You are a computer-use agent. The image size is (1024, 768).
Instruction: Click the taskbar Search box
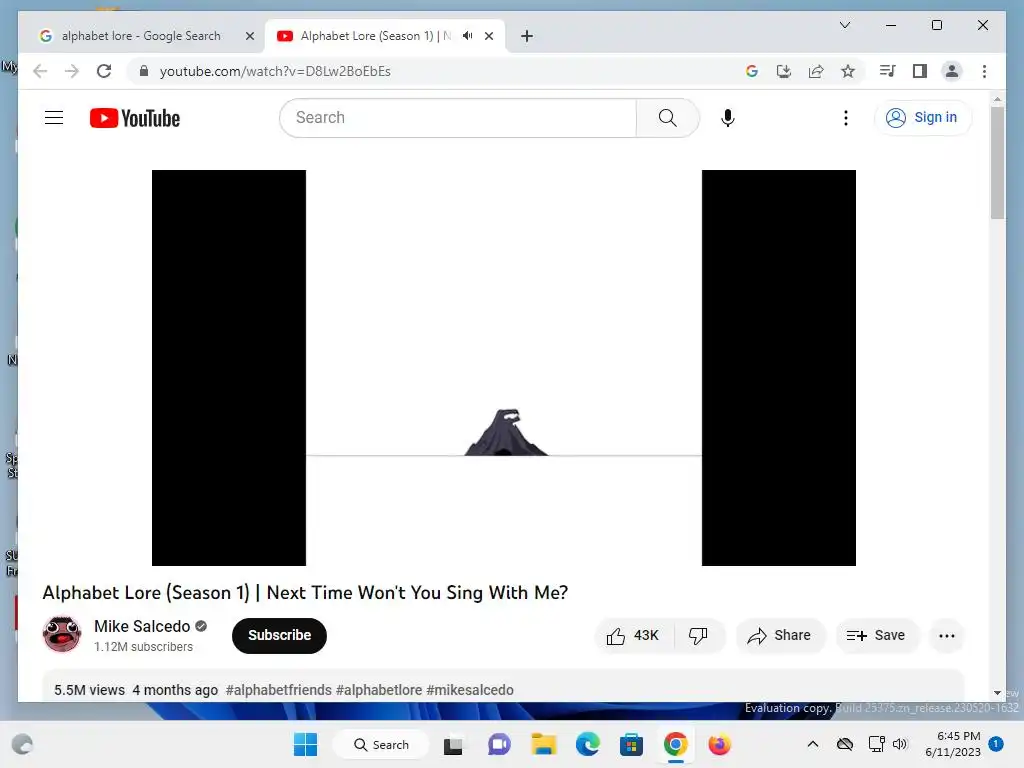click(381, 744)
